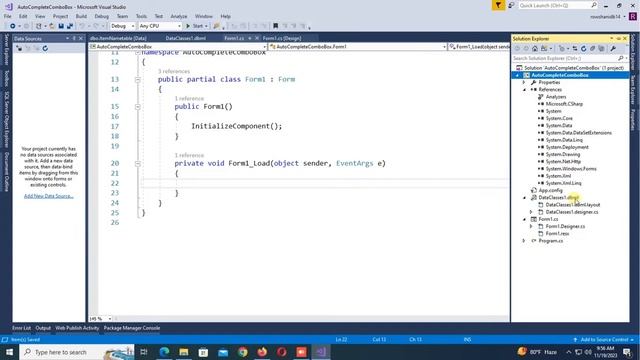Click the Navigate Backward toolbar icon
Viewport: 640px width, 360px height.
[13, 26]
